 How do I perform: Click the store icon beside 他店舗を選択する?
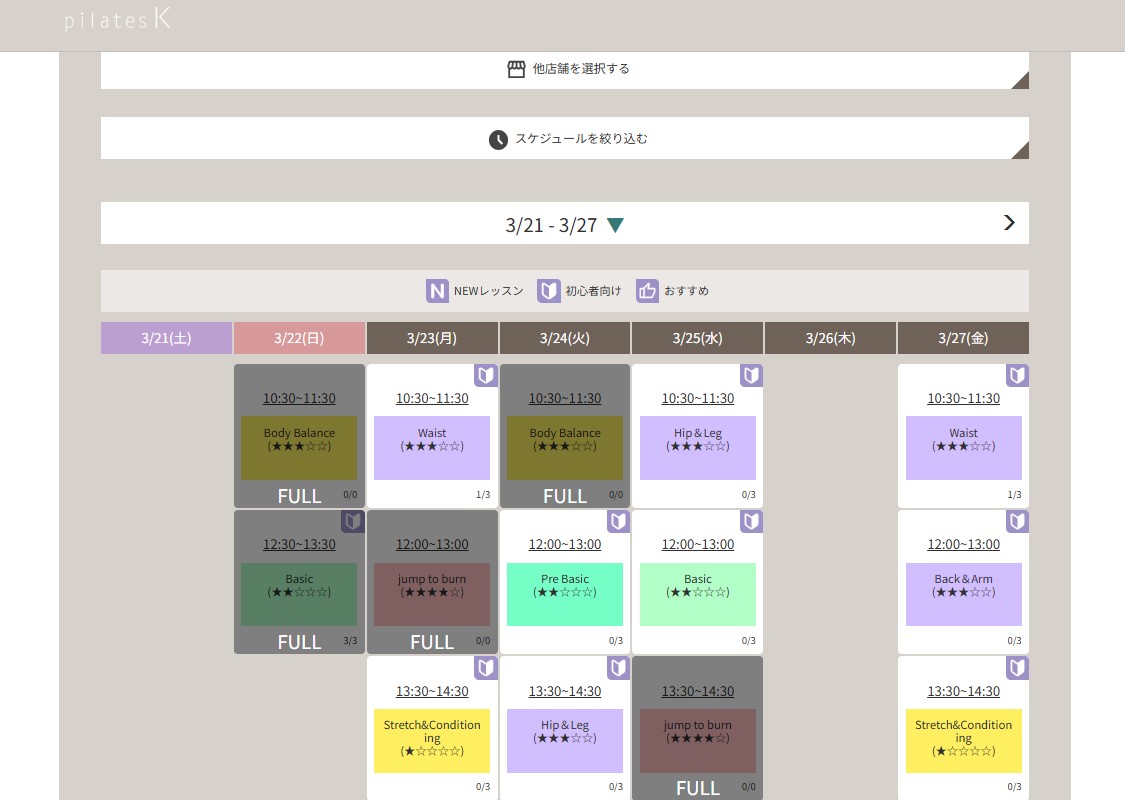coord(516,69)
